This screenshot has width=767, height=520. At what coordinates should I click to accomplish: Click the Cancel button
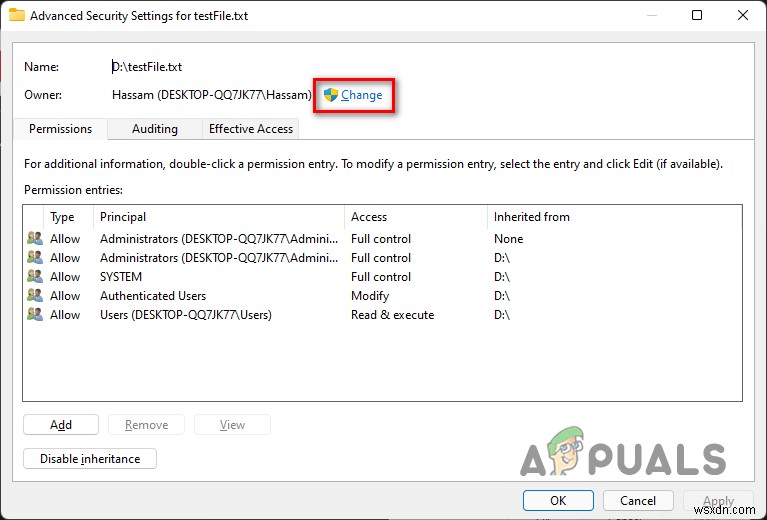pyautogui.click(x=638, y=500)
